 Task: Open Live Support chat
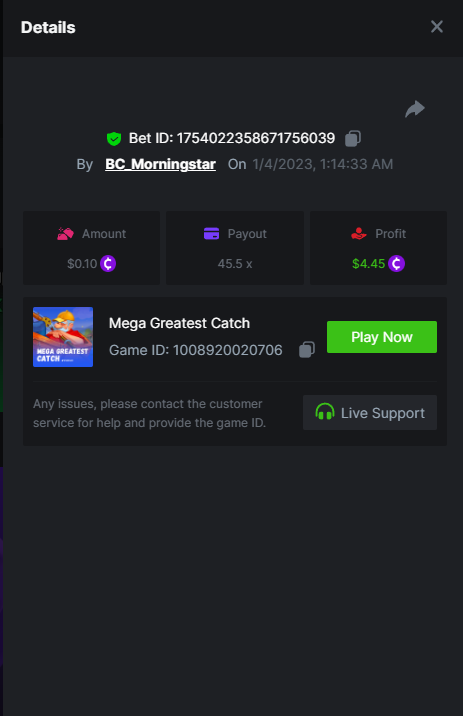coord(370,412)
